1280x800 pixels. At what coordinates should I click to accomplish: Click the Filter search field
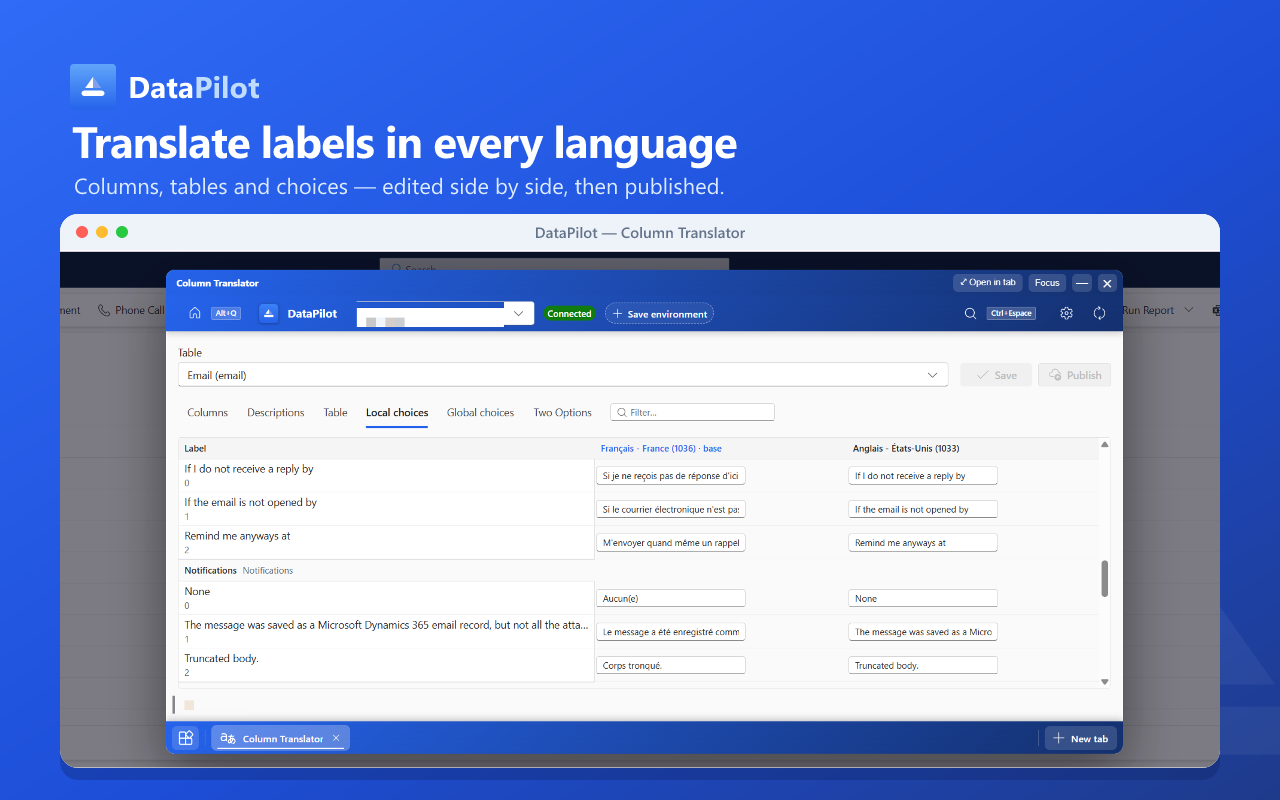pos(692,412)
